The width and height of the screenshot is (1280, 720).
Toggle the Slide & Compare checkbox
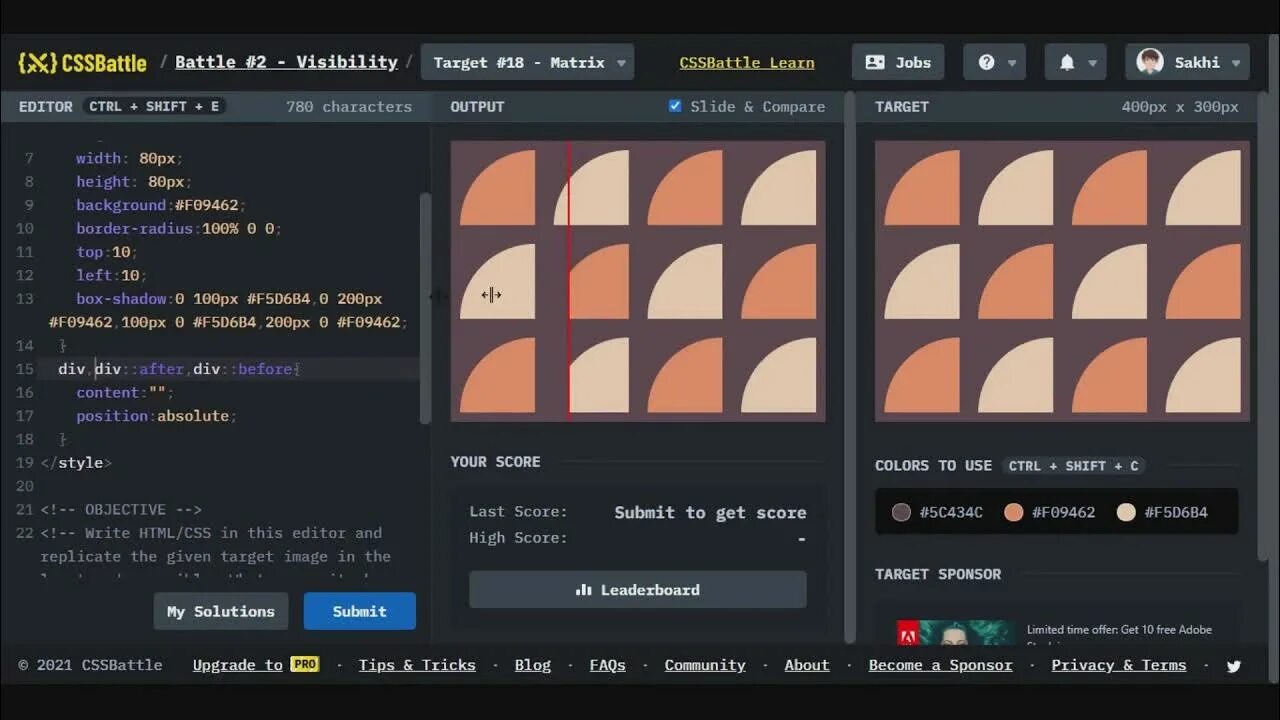click(675, 106)
